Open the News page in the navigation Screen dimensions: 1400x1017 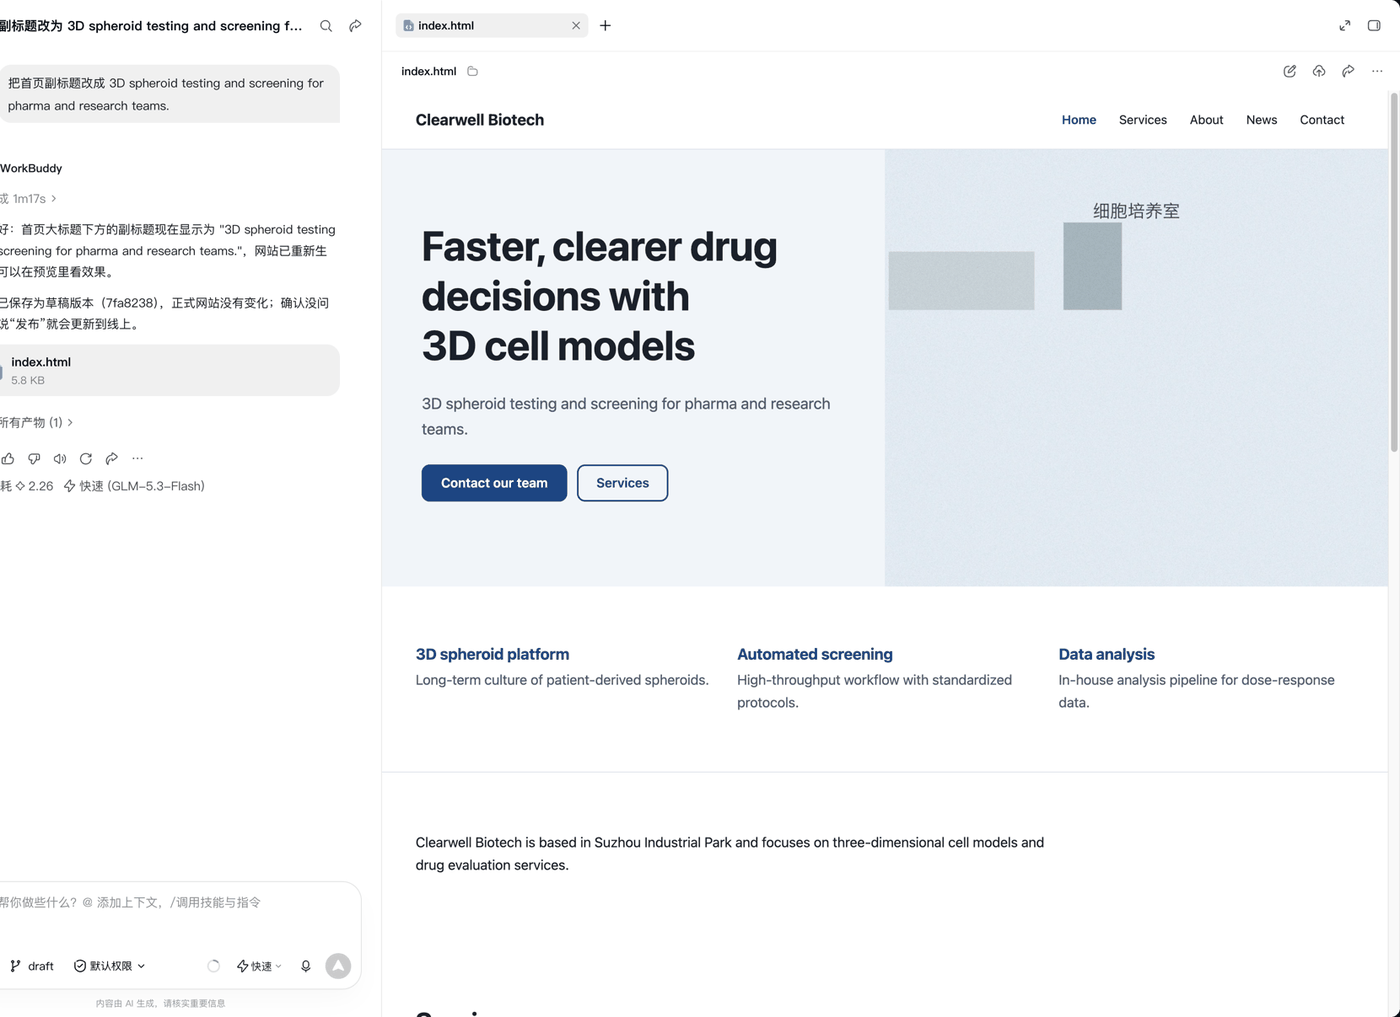pyautogui.click(x=1261, y=120)
